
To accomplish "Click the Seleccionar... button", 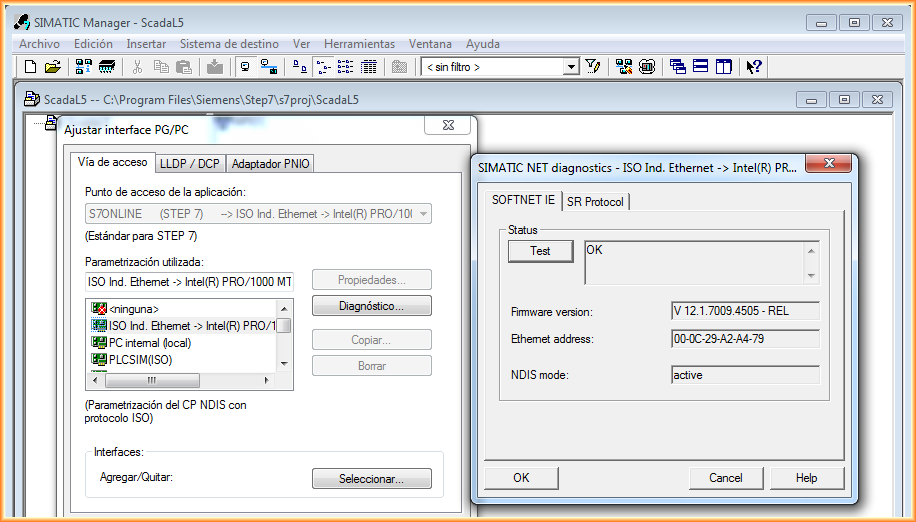I will click(x=371, y=479).
